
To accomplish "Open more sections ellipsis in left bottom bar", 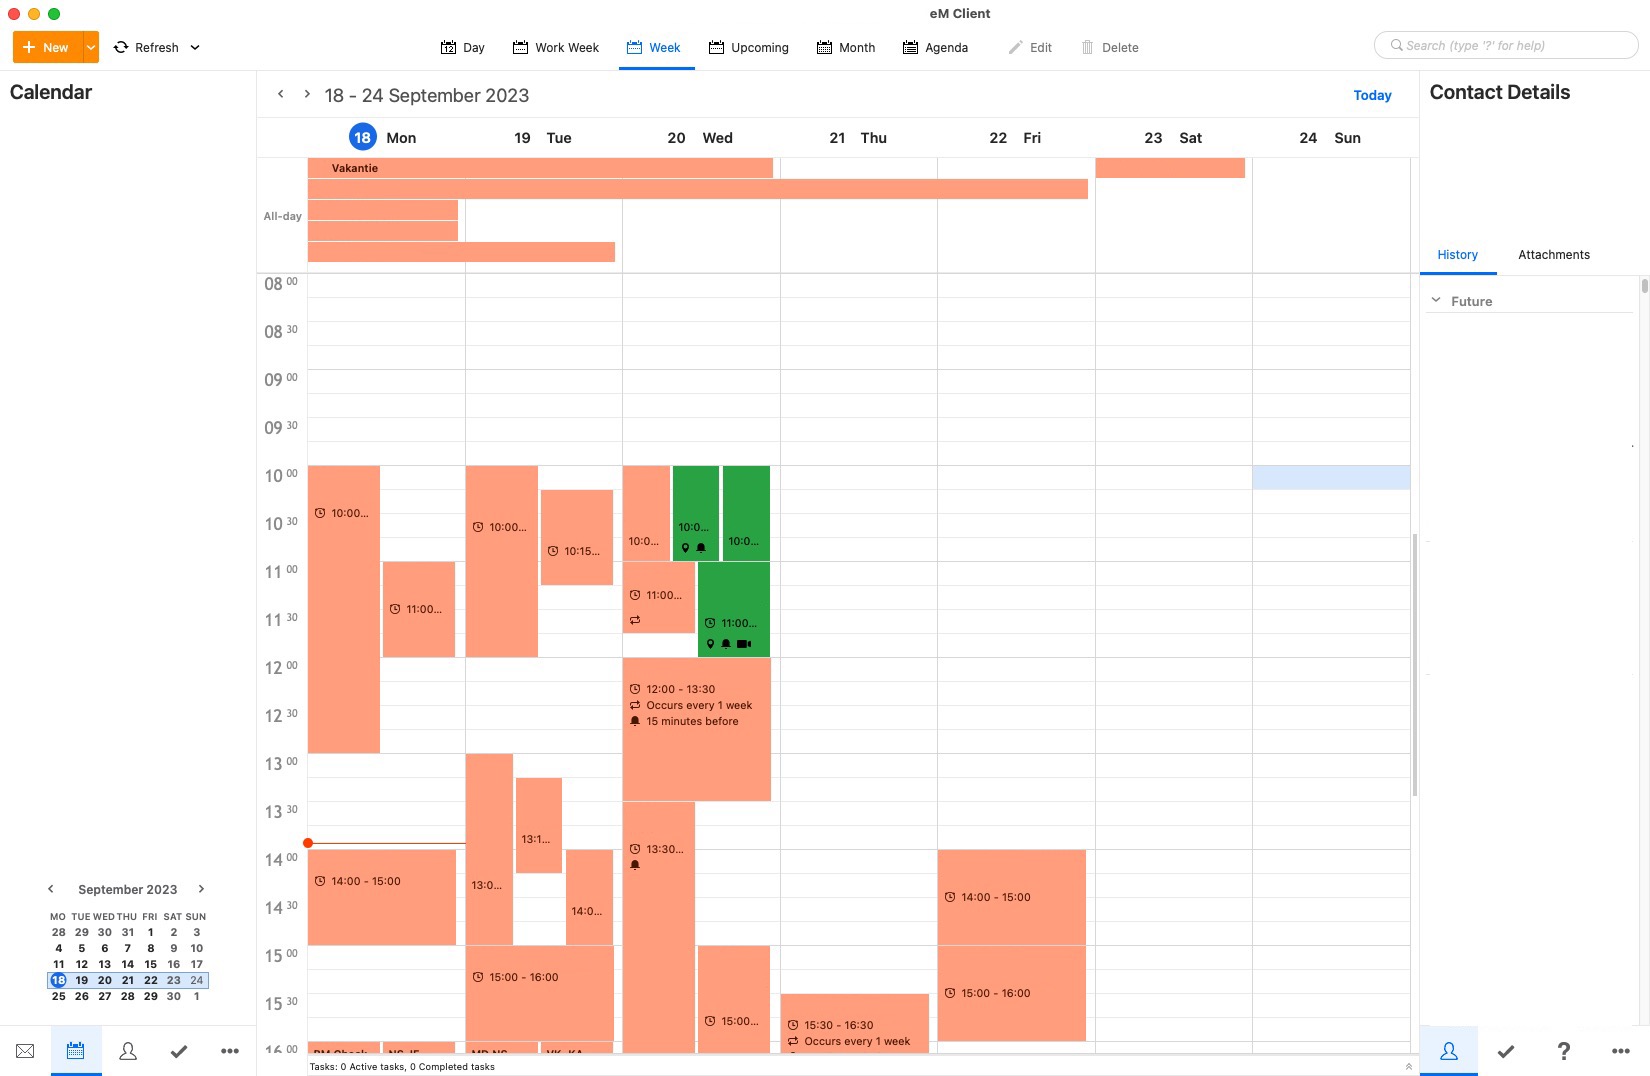I will pos(230,1051).
